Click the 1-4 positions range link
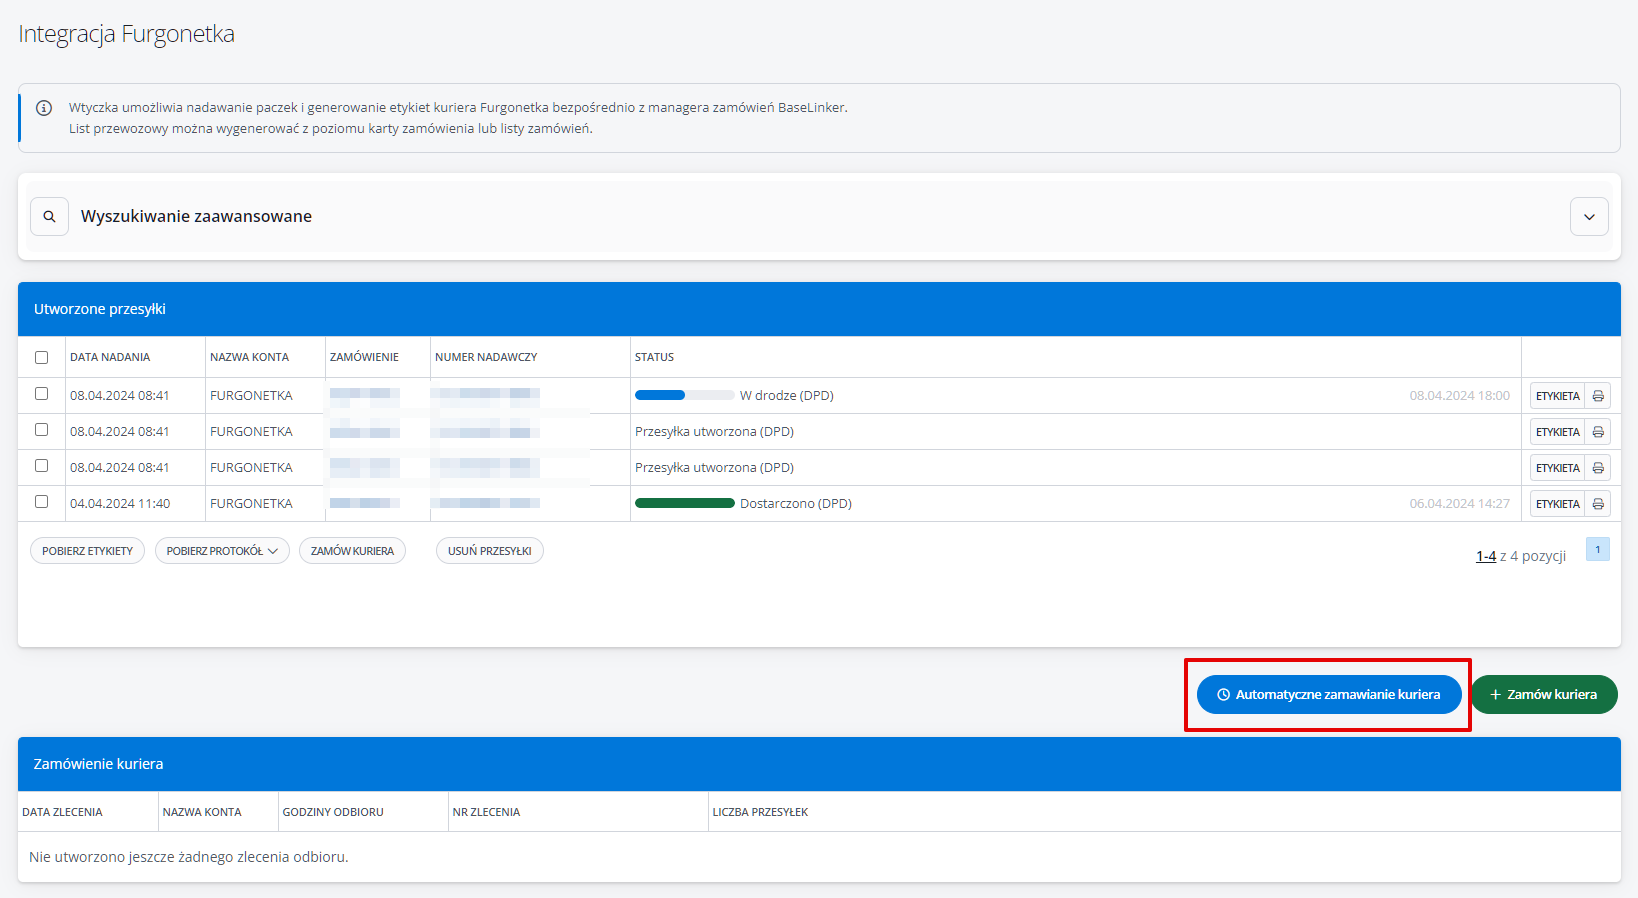The height and width of the screenshot is (898, 1638). 1486,556
